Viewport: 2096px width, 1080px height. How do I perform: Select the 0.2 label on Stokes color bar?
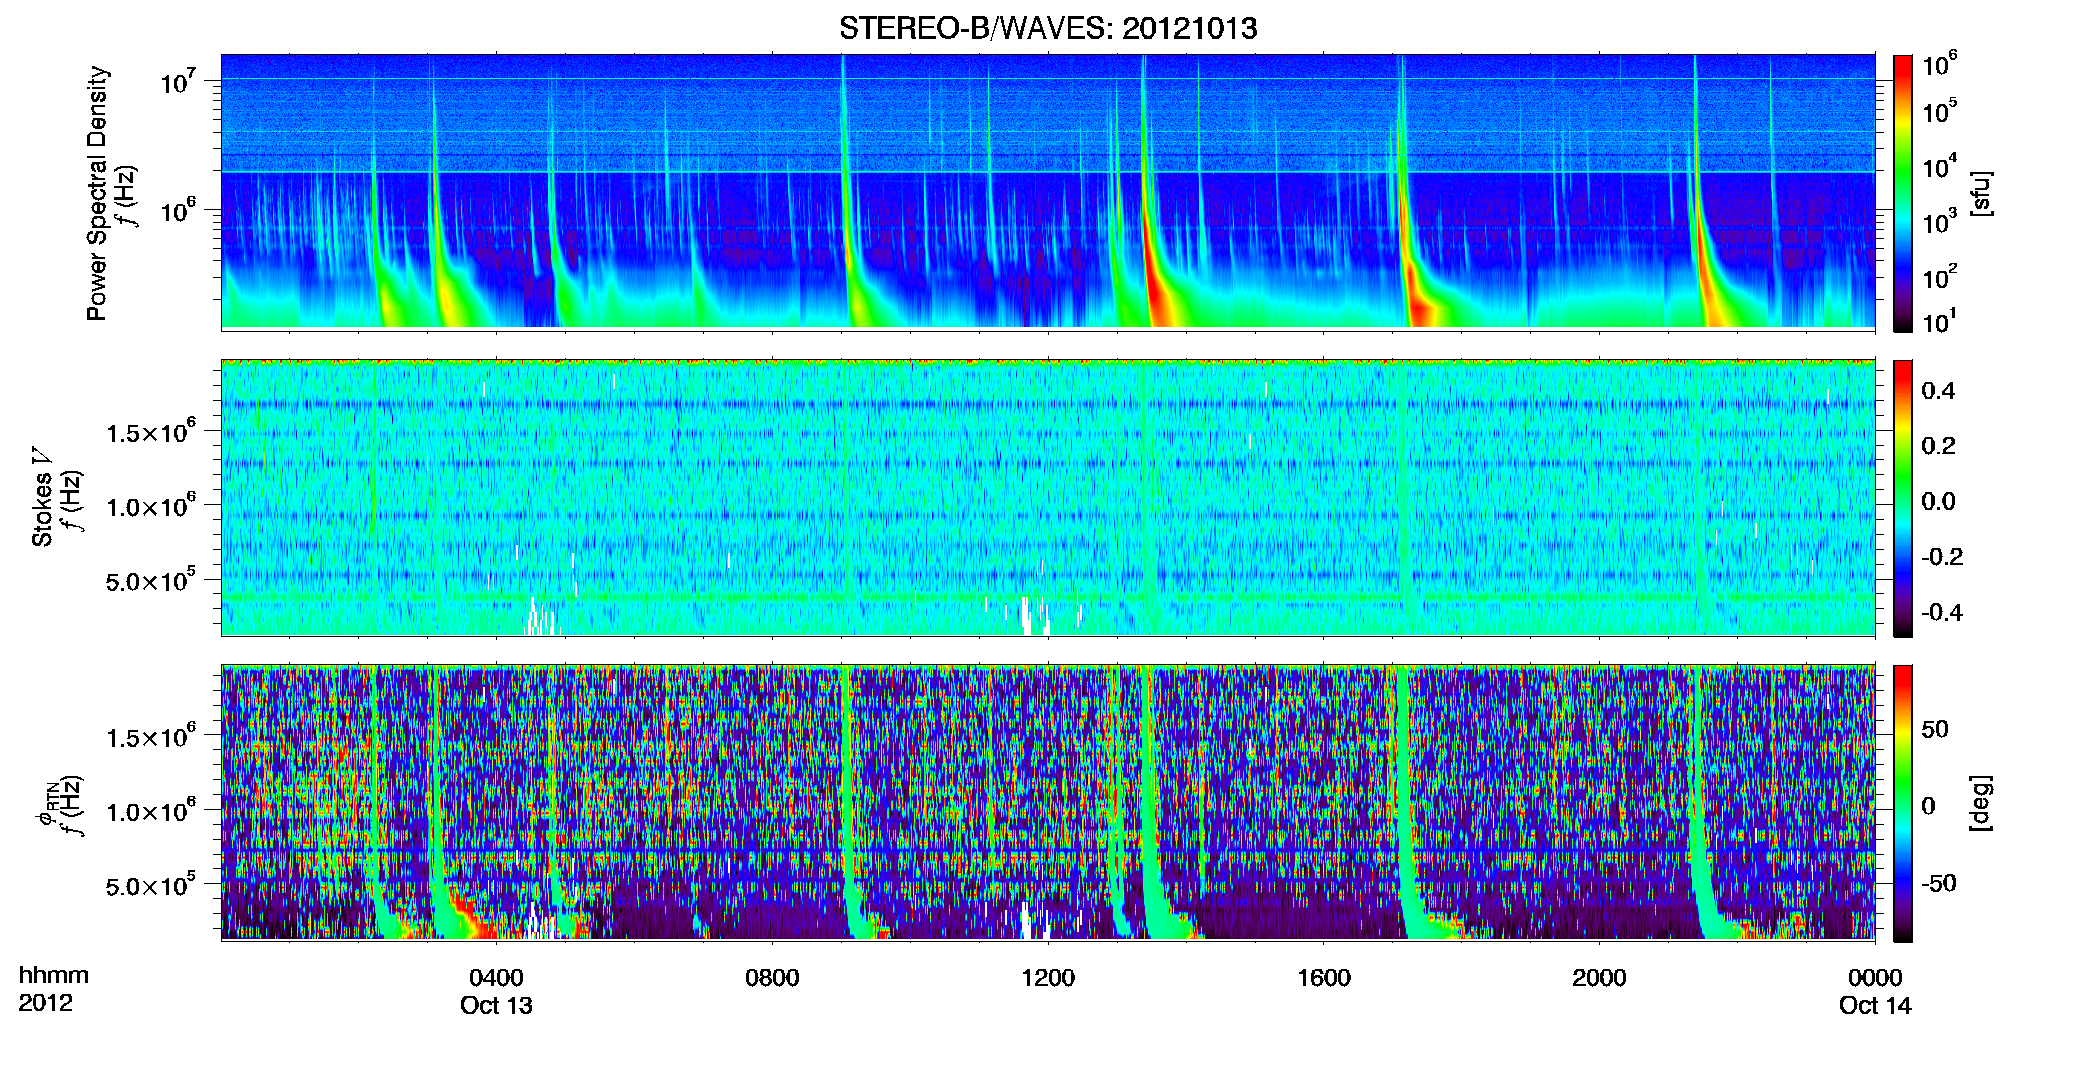1938,446
